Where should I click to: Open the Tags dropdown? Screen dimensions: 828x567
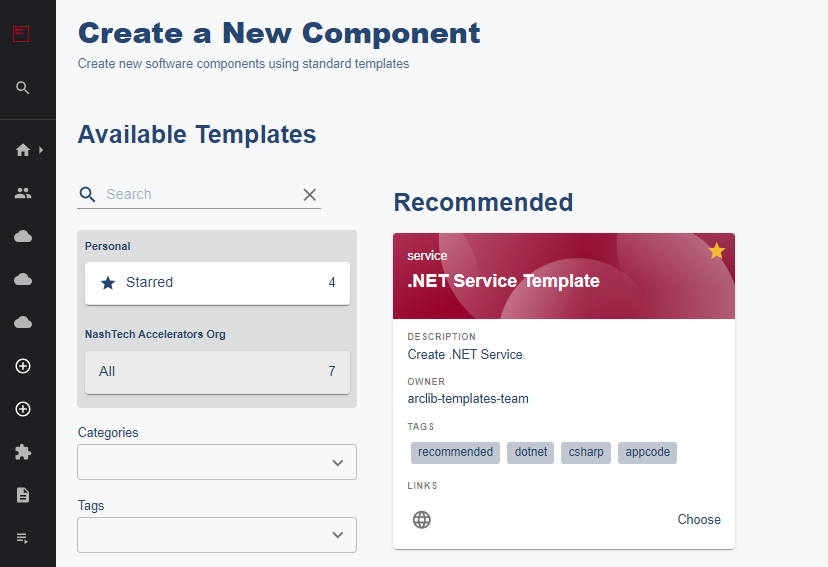[217, 535]
